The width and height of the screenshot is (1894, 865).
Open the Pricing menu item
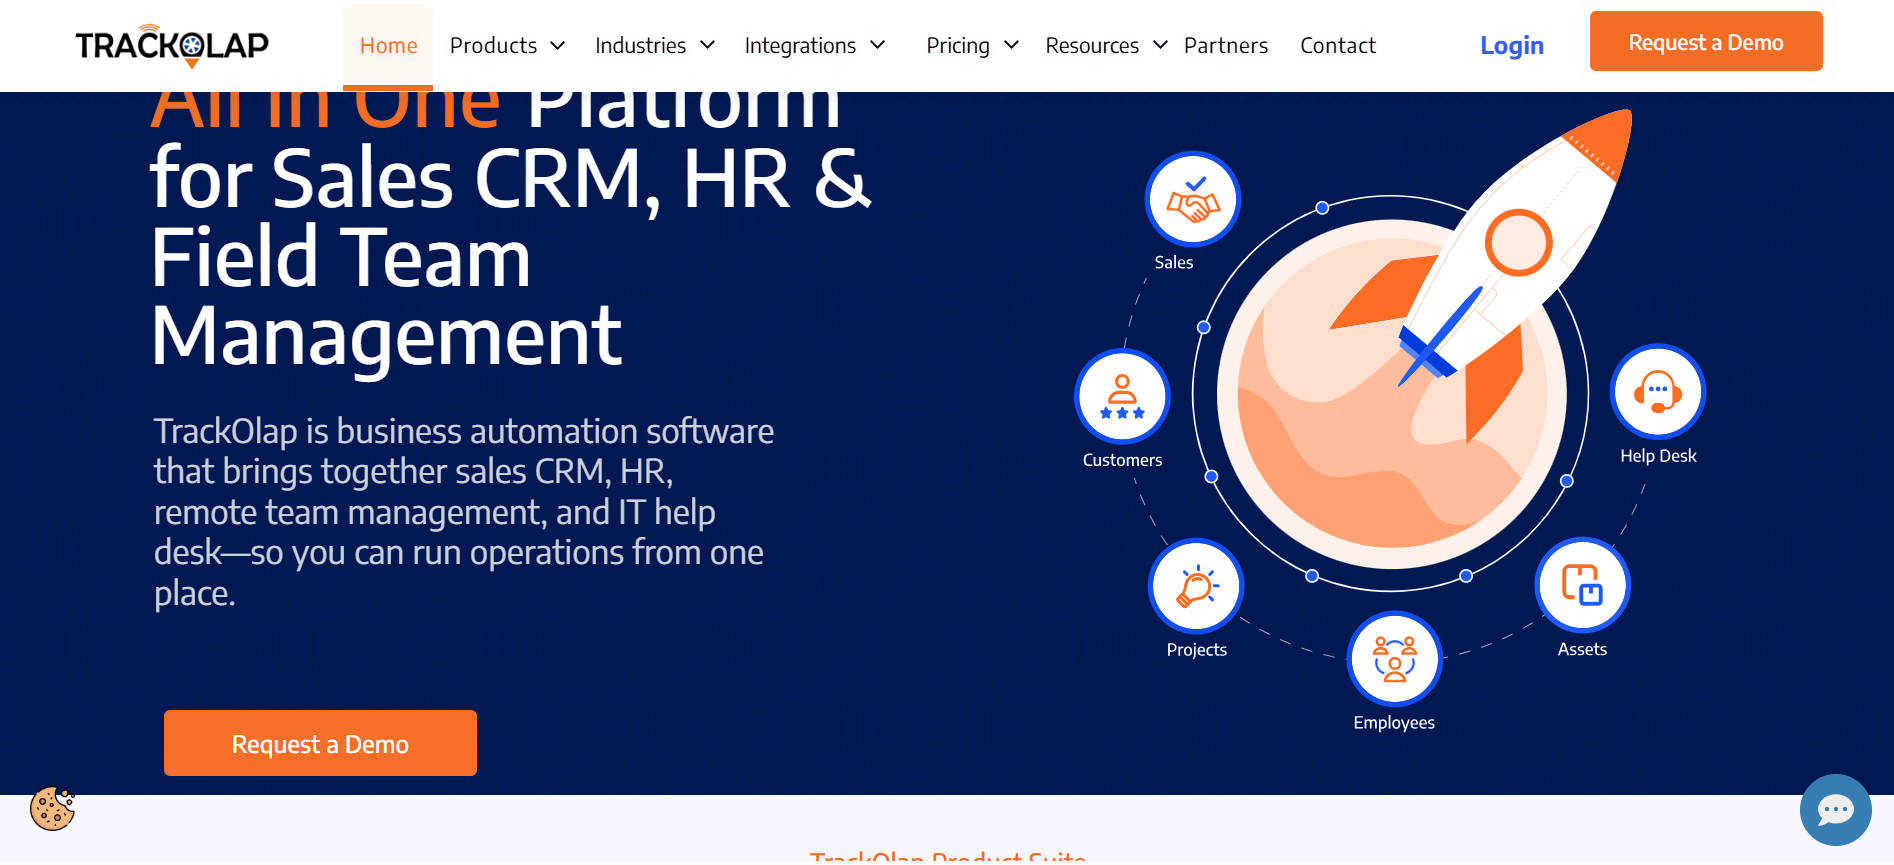click(x=957, y=46)
